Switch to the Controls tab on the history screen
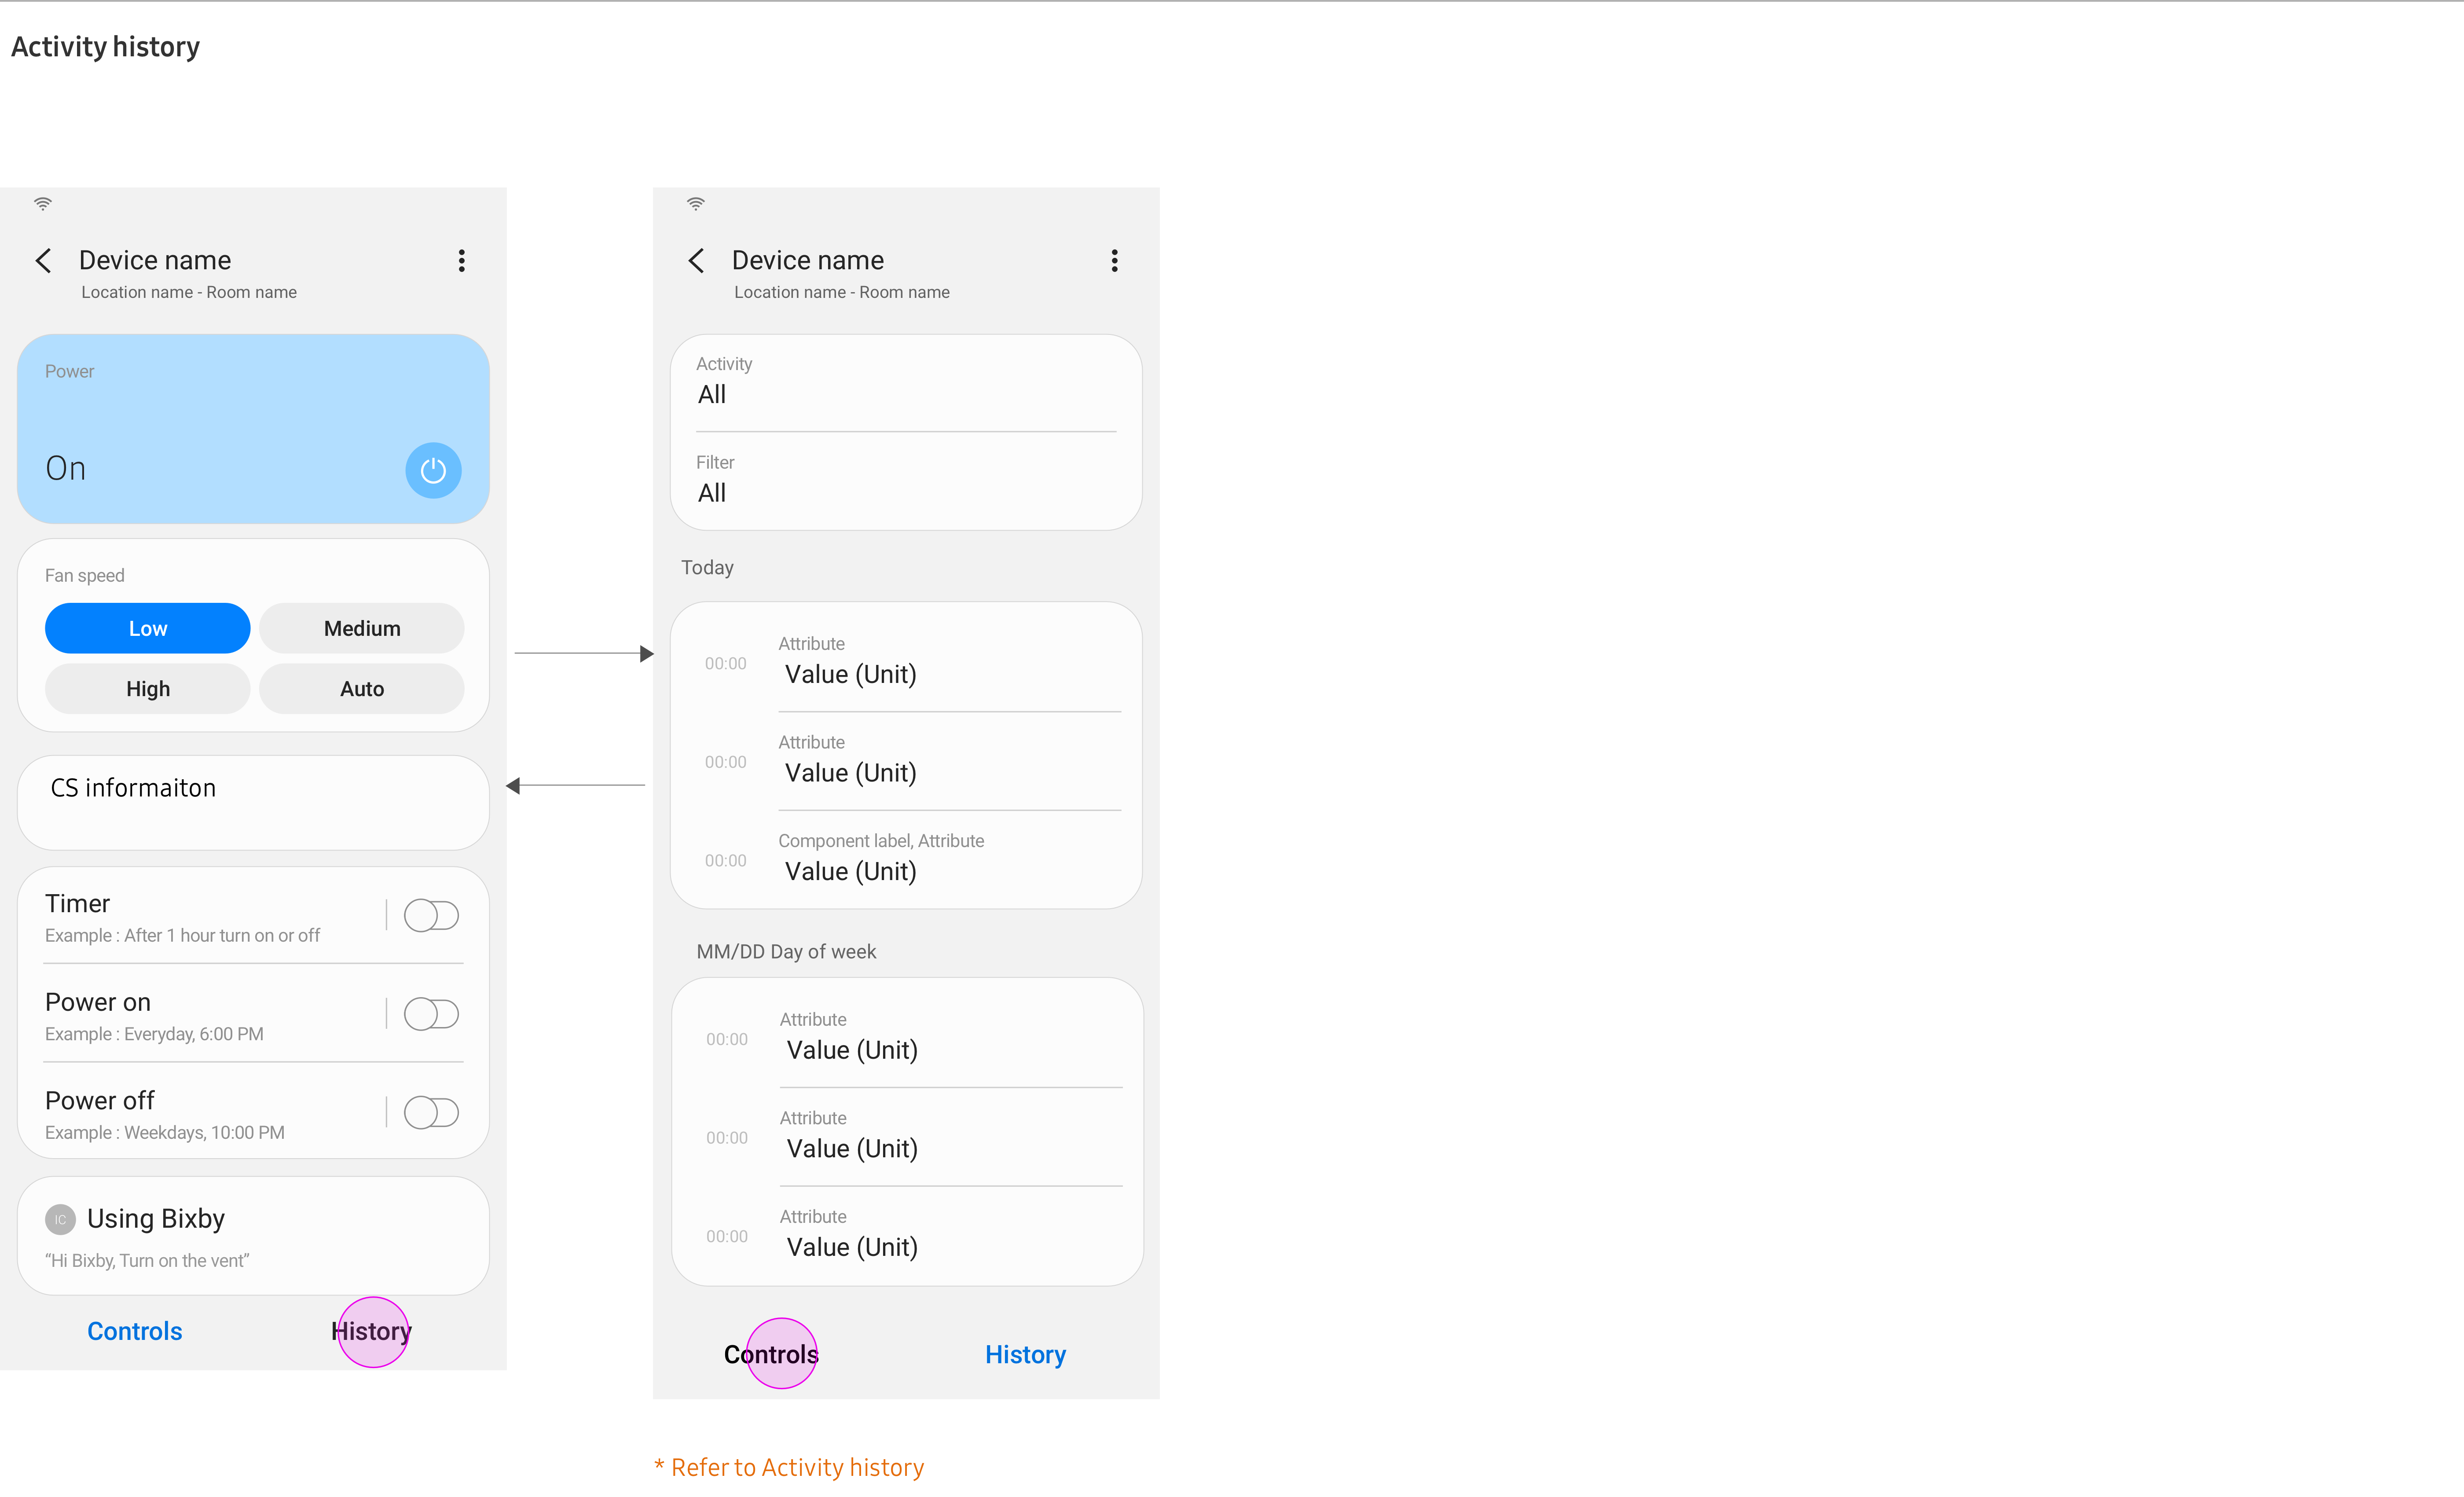 (x=771, y=1354)
